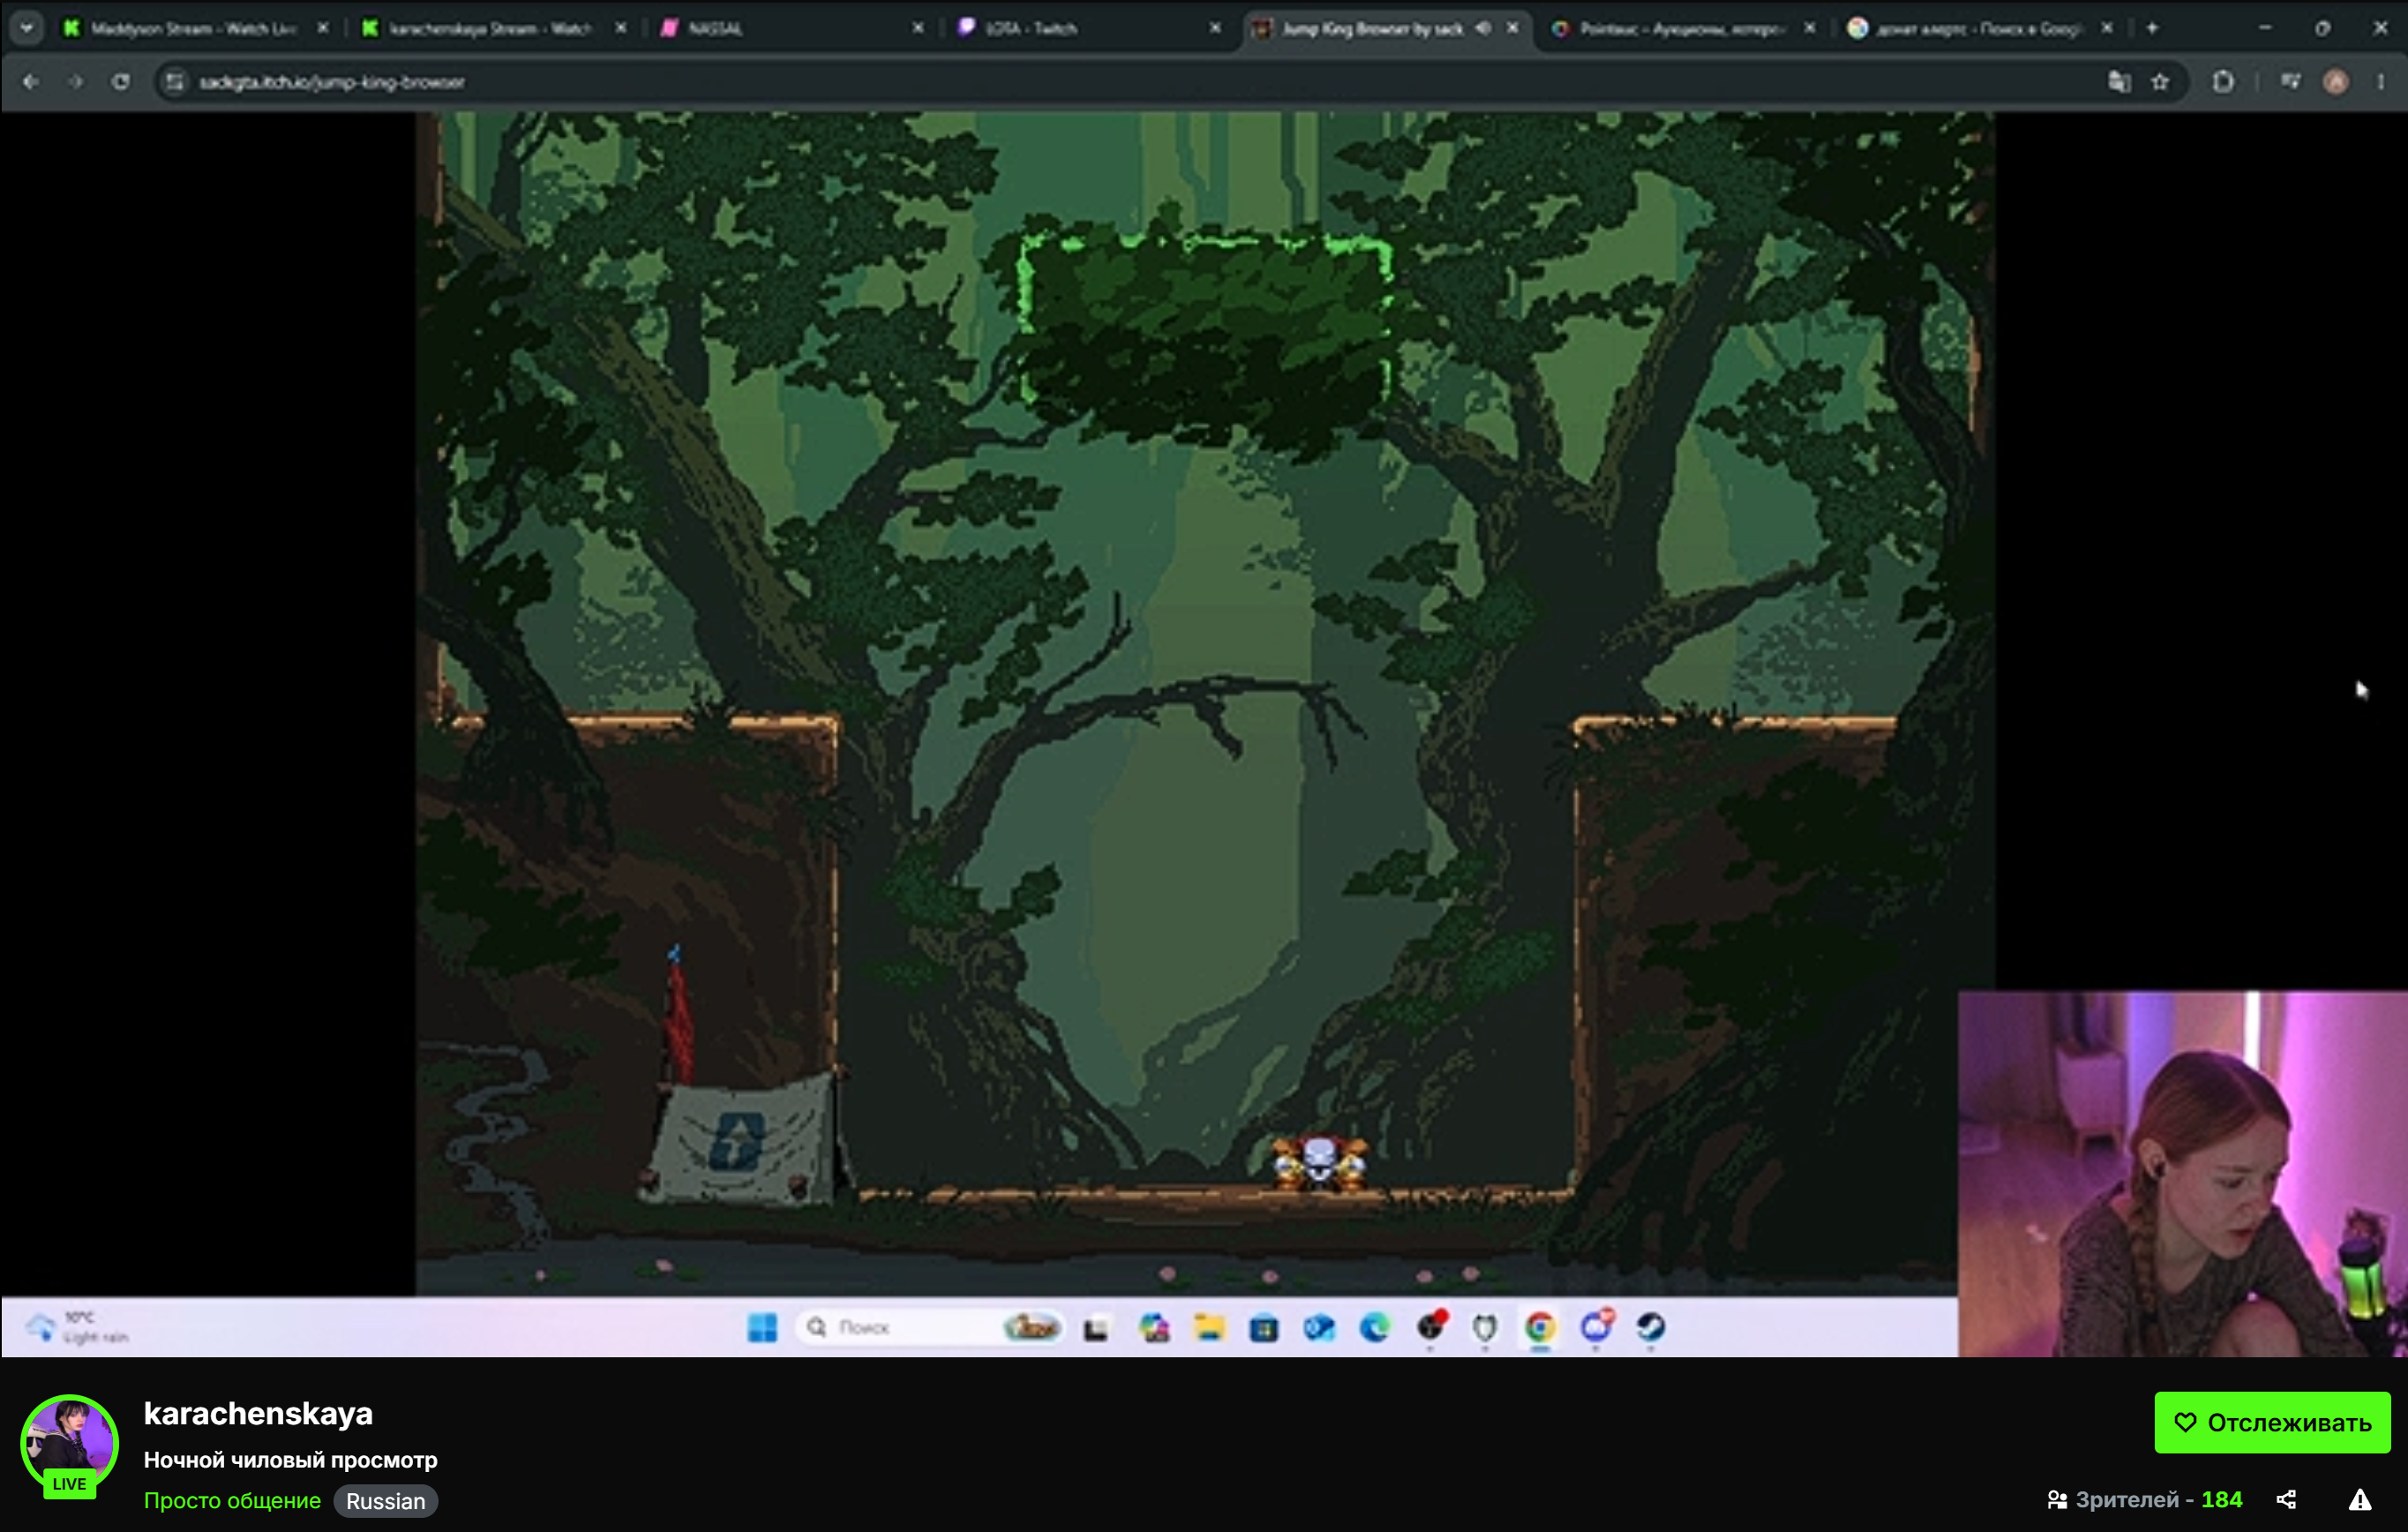The width and height of the screenshot is (2408, 1532).
Task: Close the Pointauc tab
Action: [x=1809, y=28]
